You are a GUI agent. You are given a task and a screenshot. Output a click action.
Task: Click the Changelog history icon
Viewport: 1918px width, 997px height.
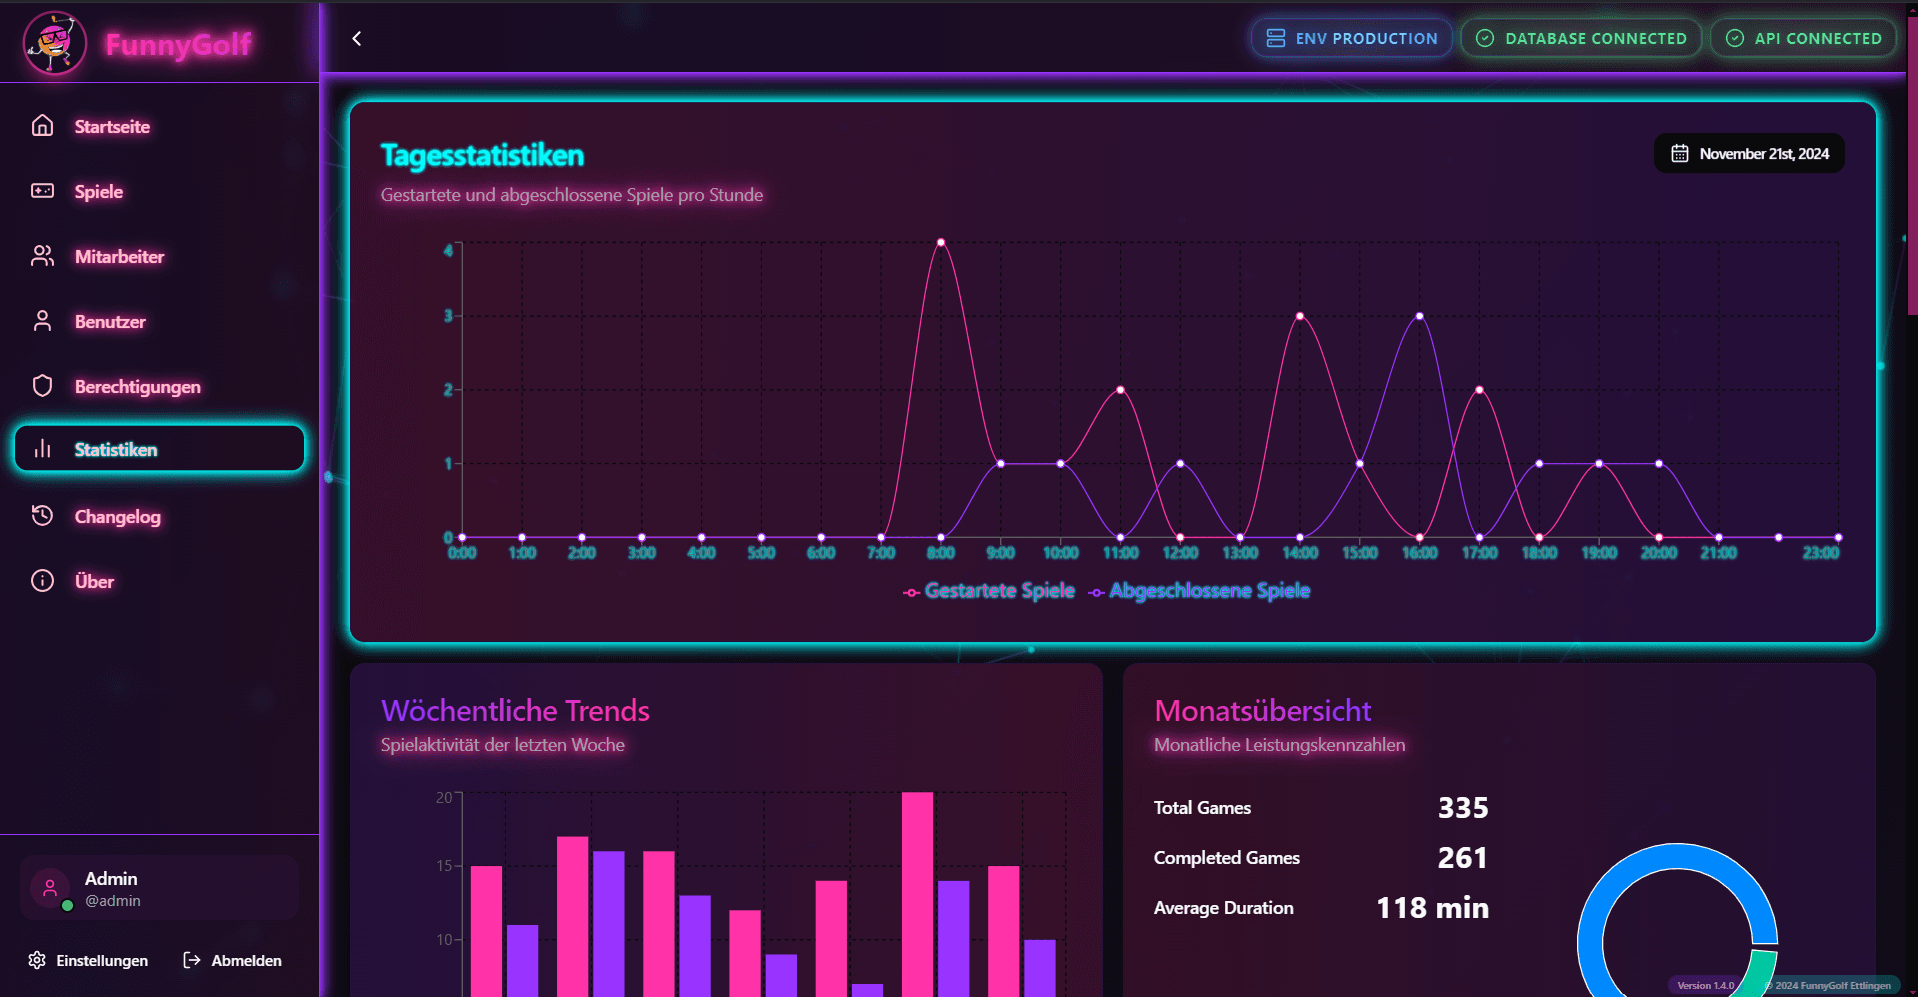click(42, 516)
